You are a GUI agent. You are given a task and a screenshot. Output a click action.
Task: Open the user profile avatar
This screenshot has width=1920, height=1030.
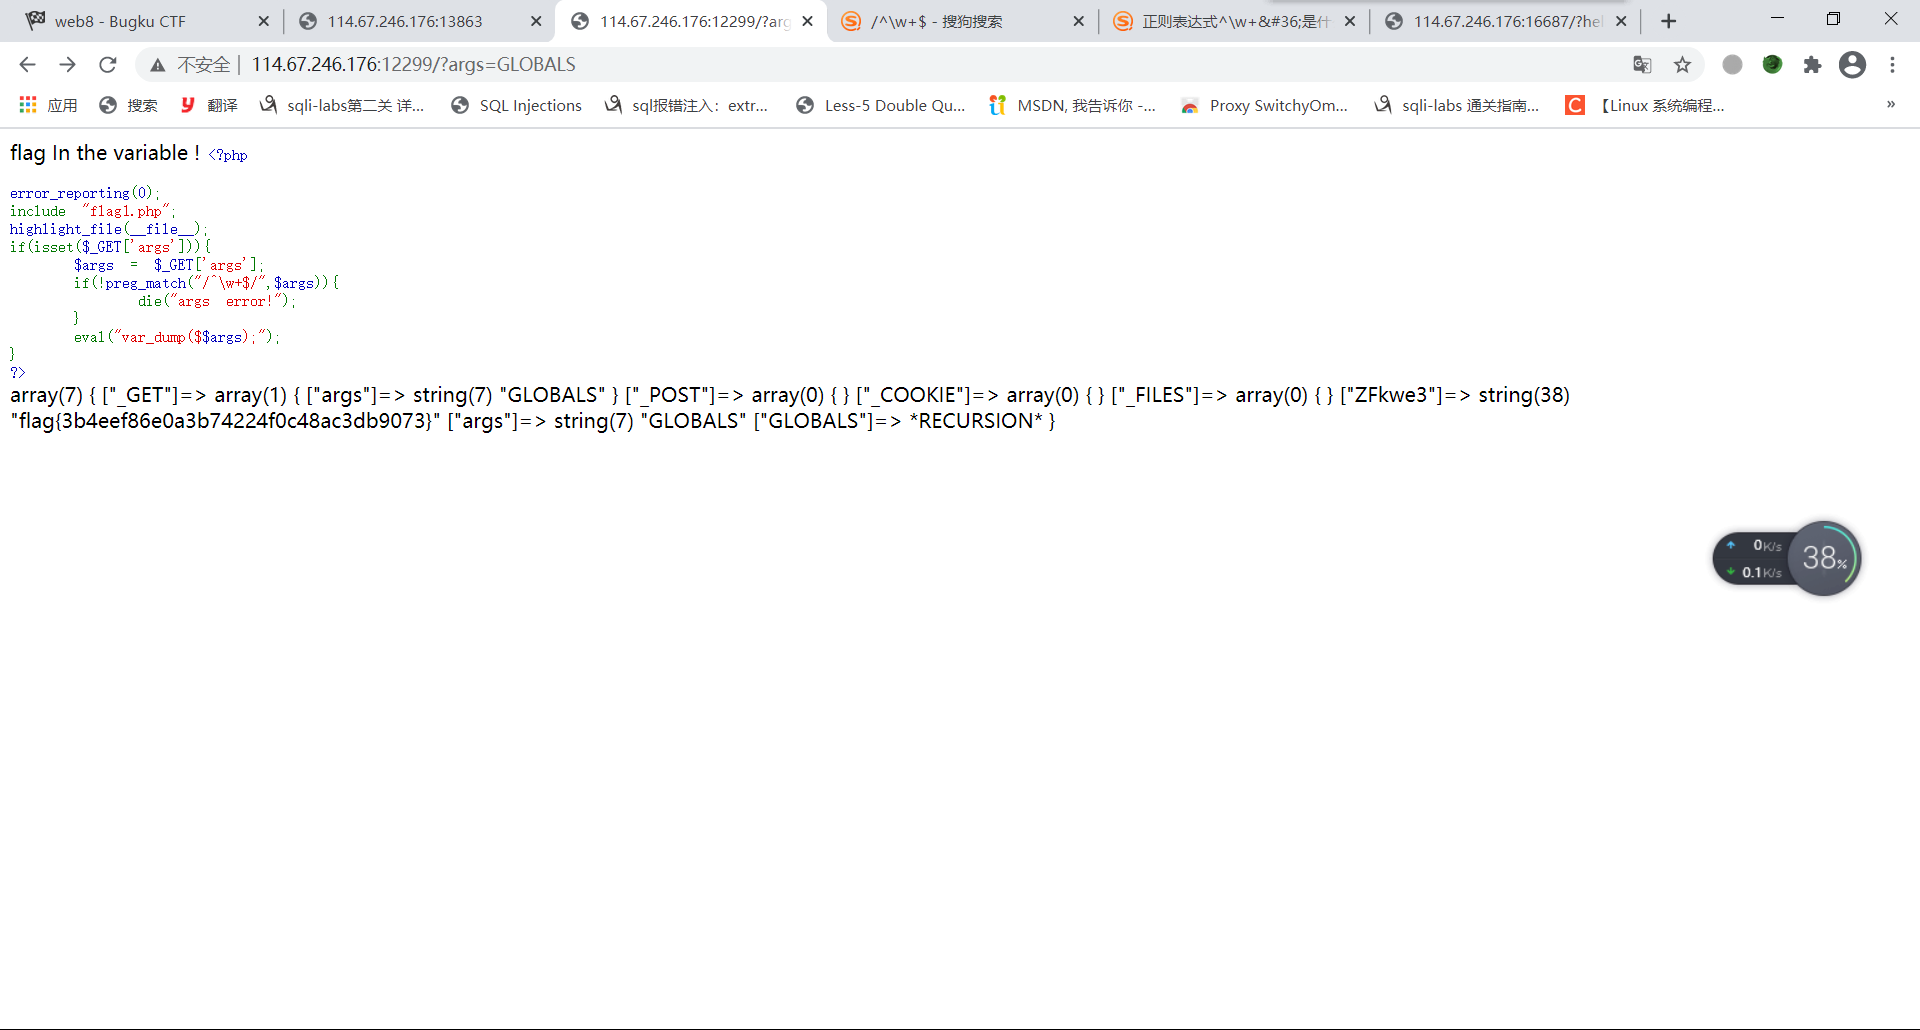1852,65
